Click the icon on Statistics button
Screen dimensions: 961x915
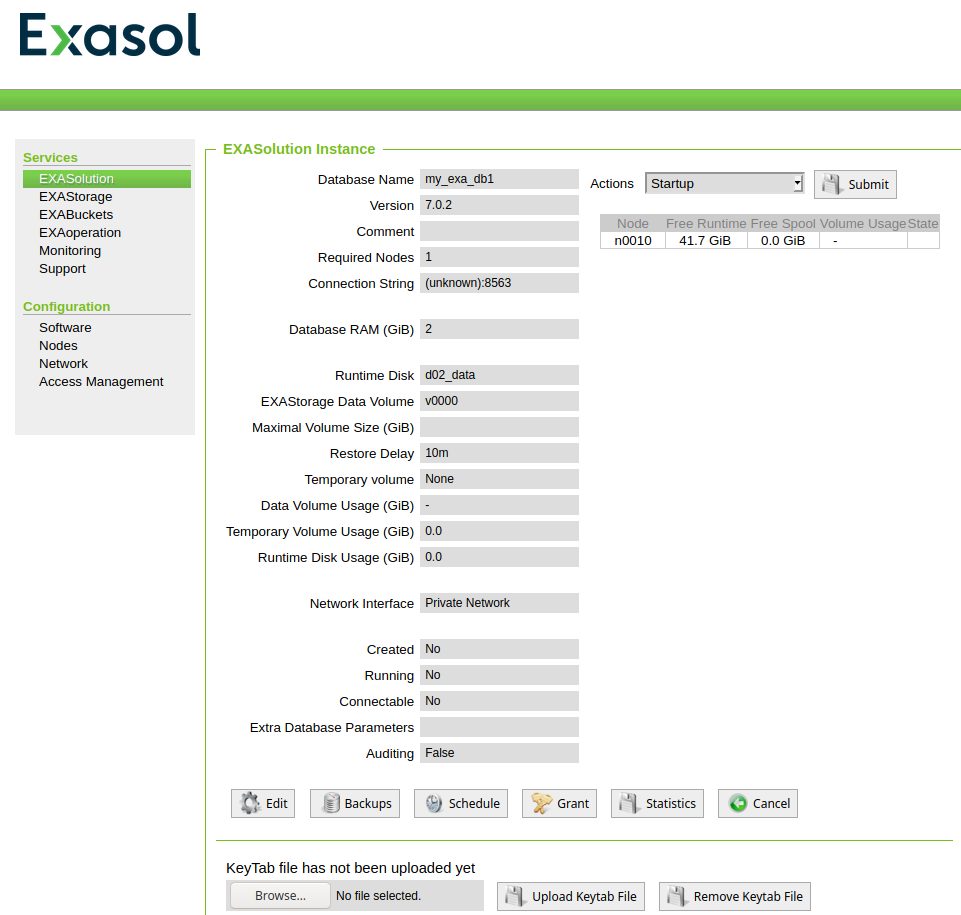(629, 803)
